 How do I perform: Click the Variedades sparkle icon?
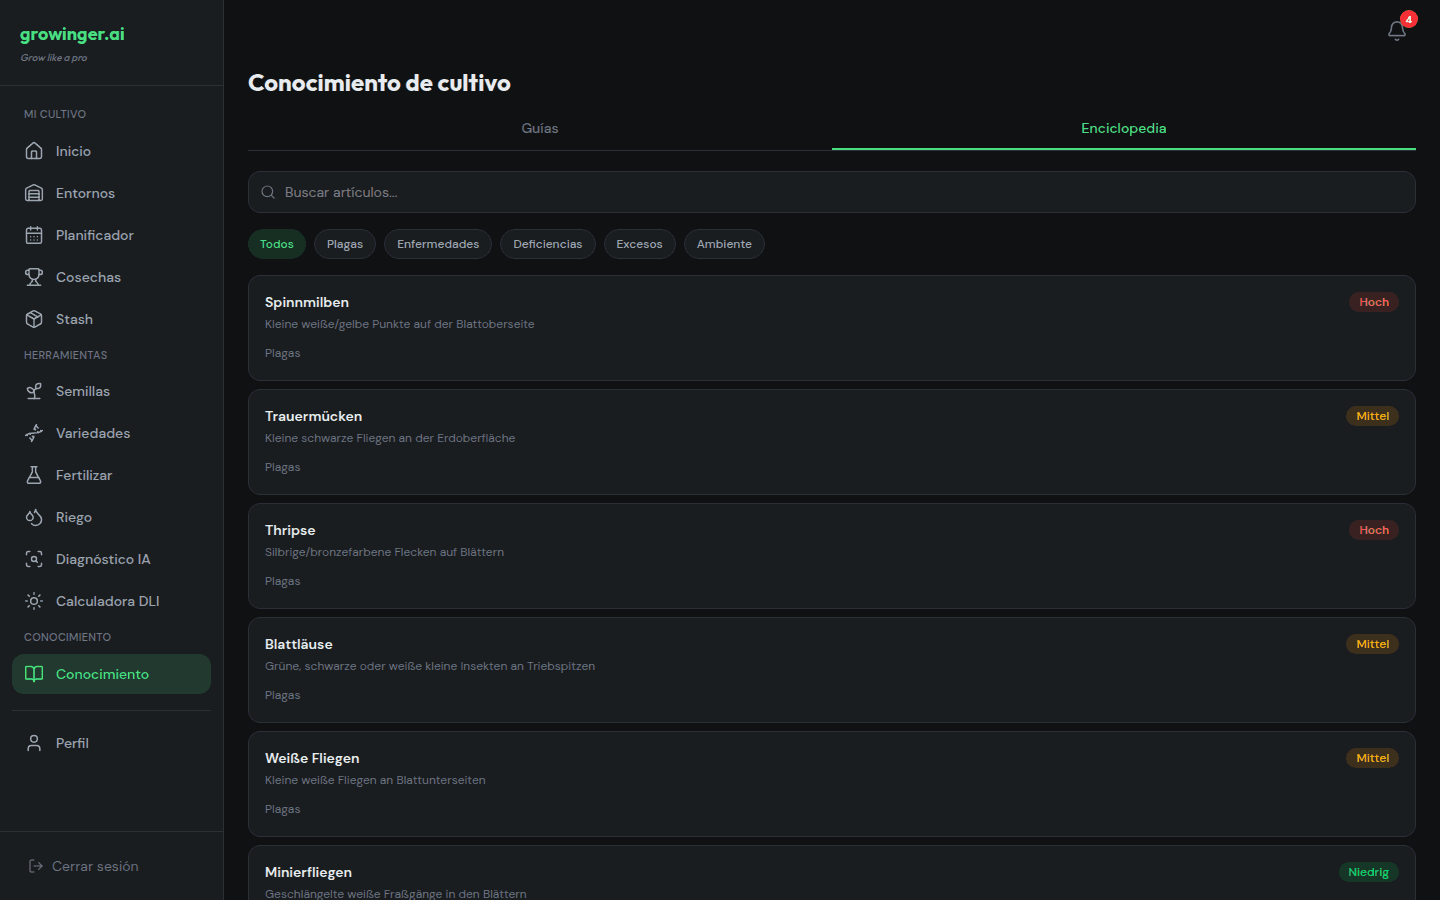pos(34,433)
